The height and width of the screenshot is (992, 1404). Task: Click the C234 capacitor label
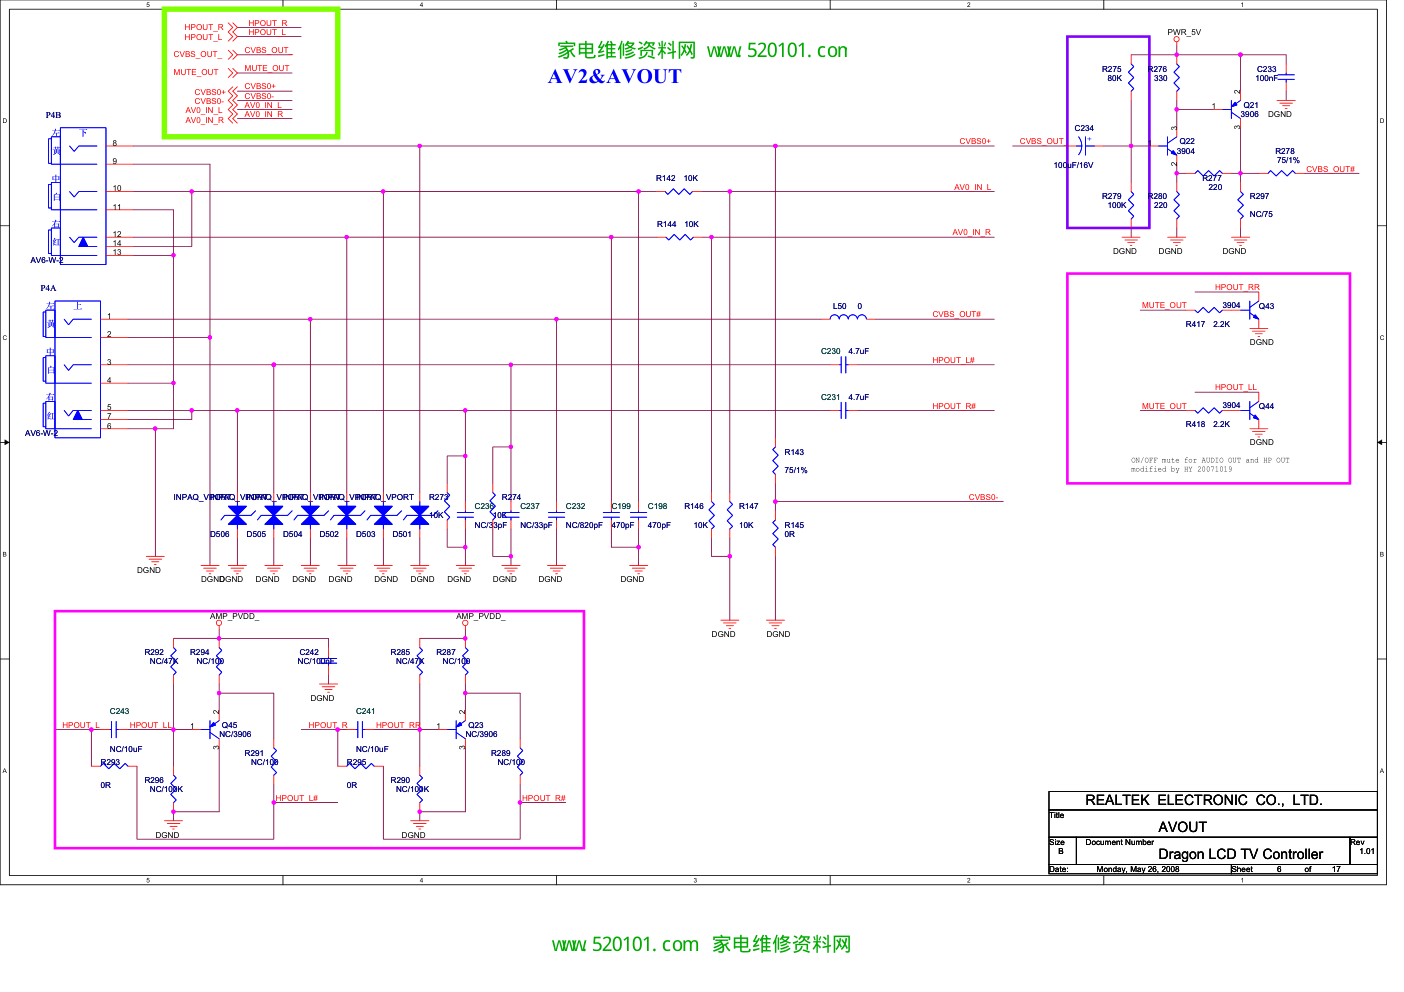point(1084,128)
